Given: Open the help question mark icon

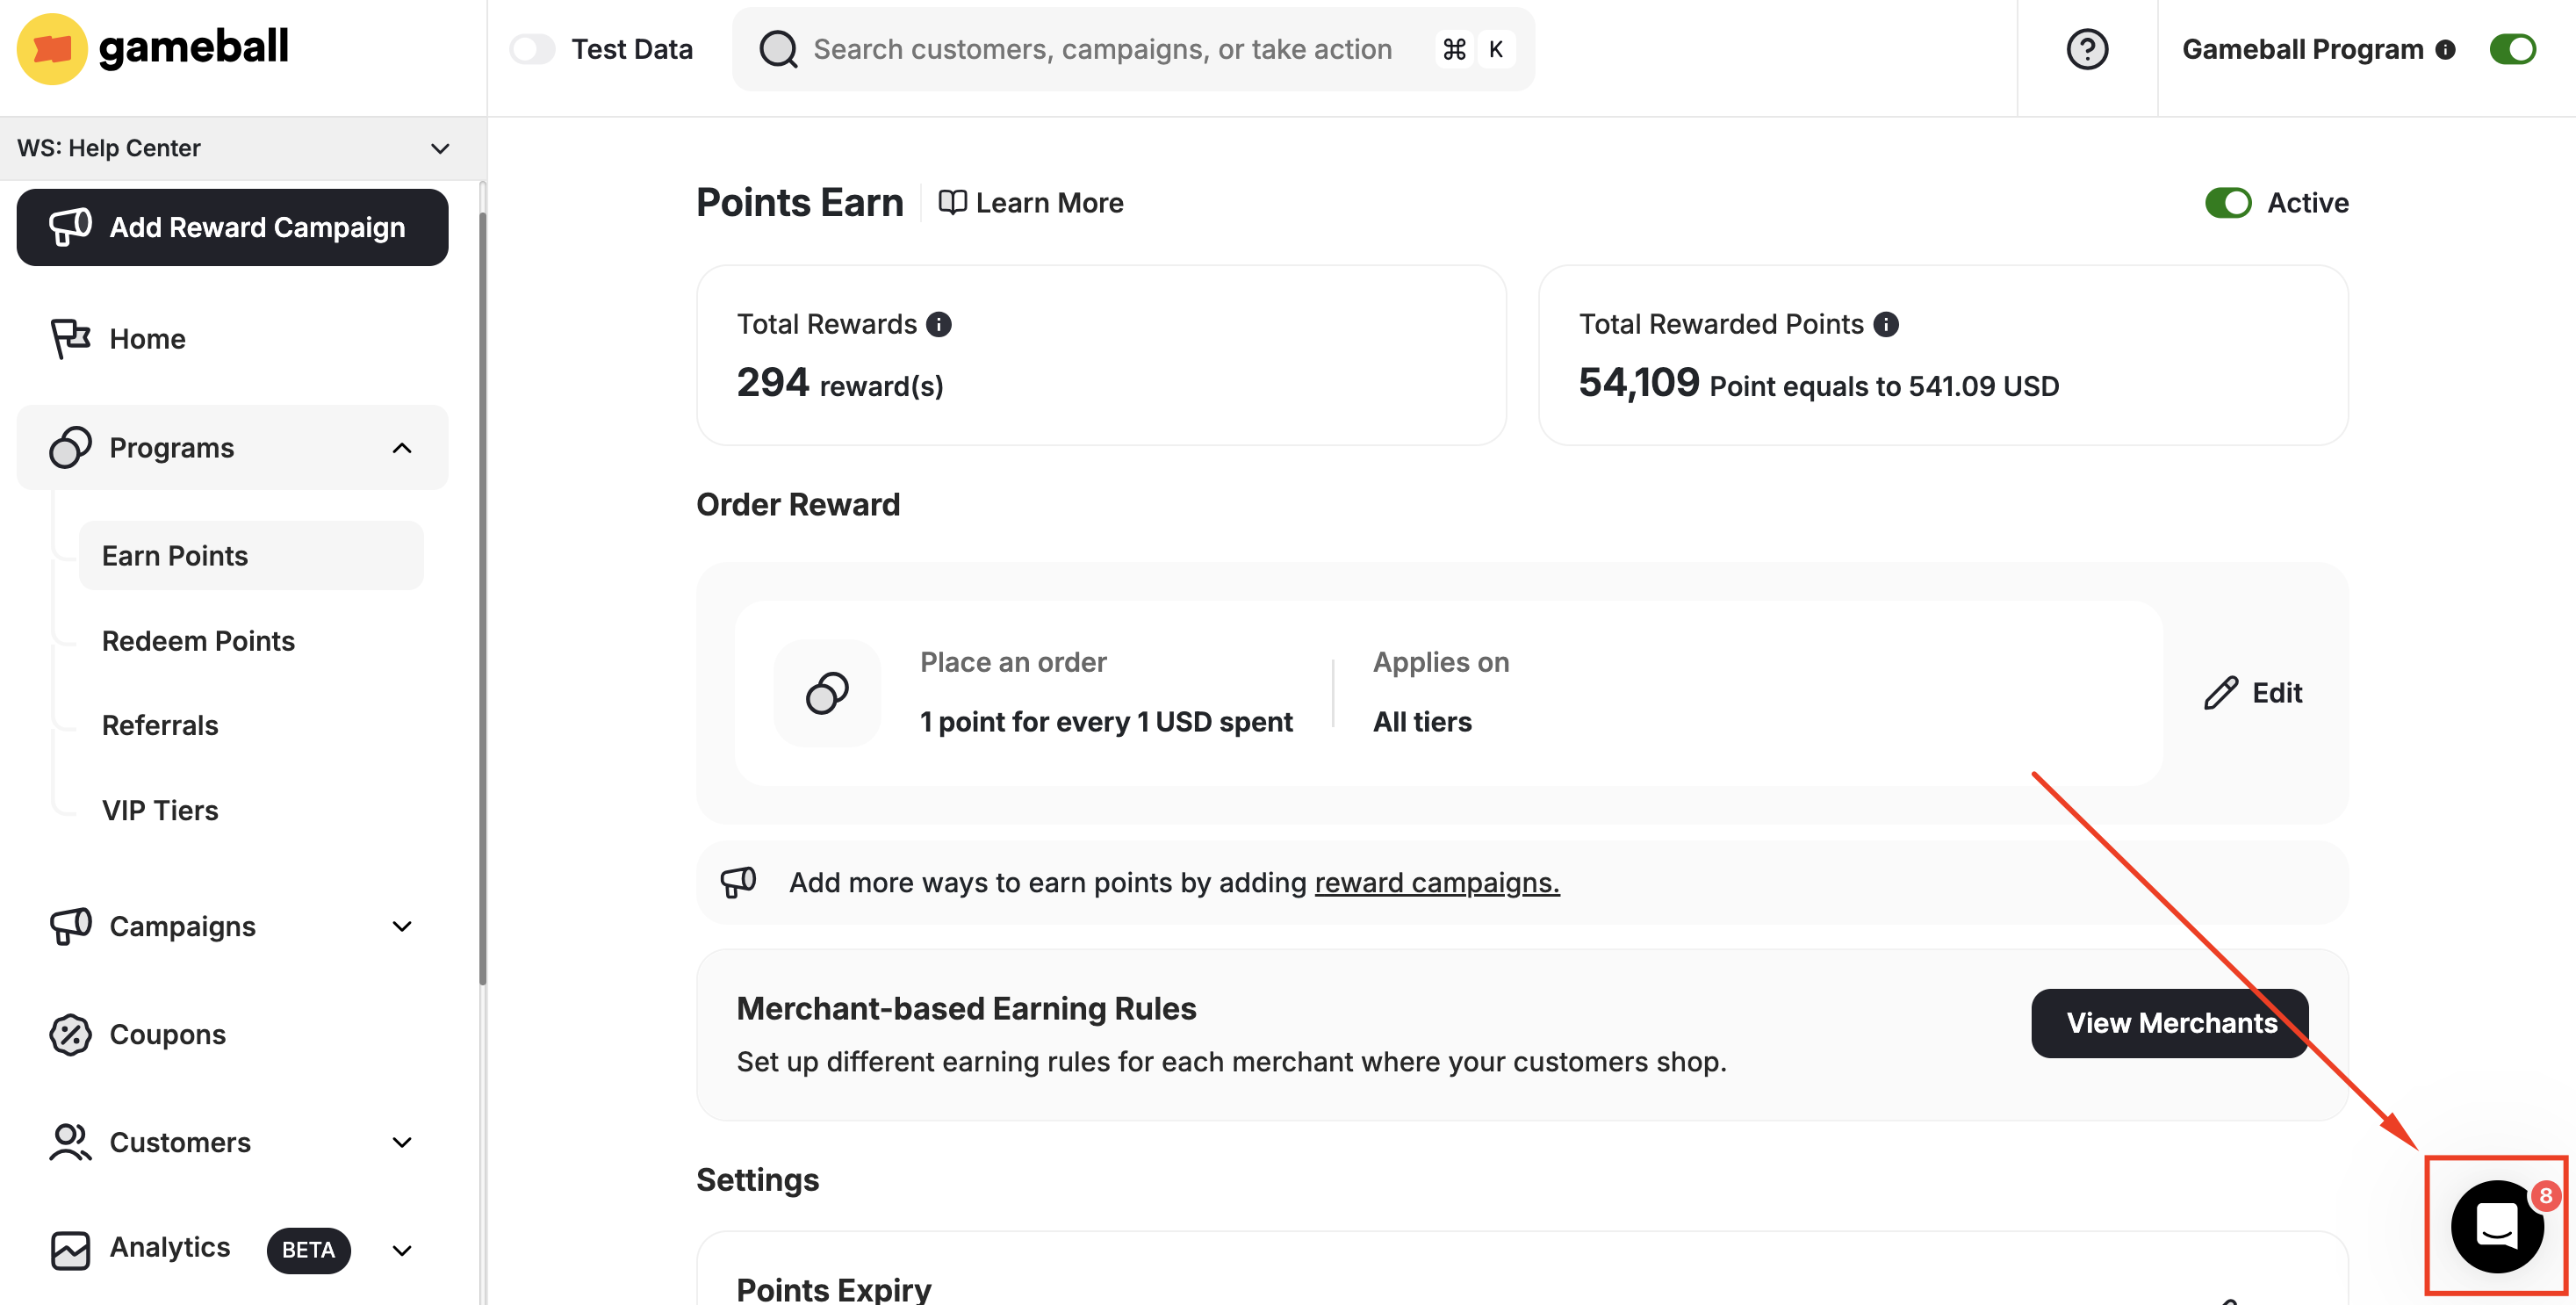Looking at the screenshot, I should coord(2086,49).
